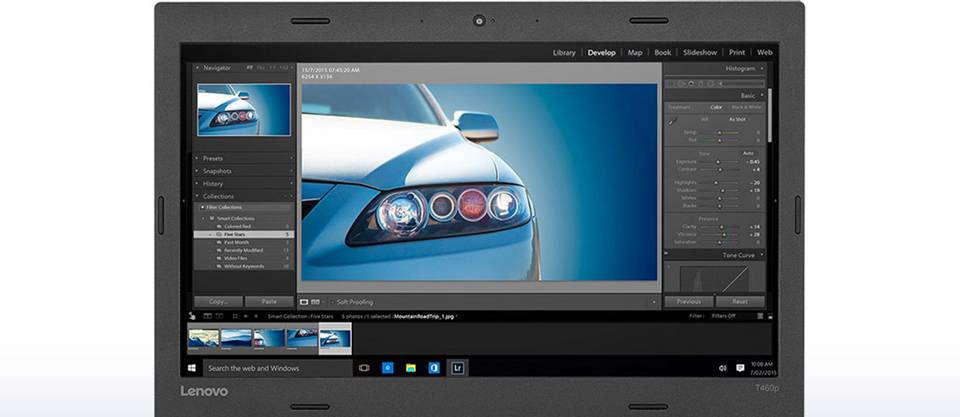
Task: Set tone adjustment to Auto
Action: coord(746,153)
